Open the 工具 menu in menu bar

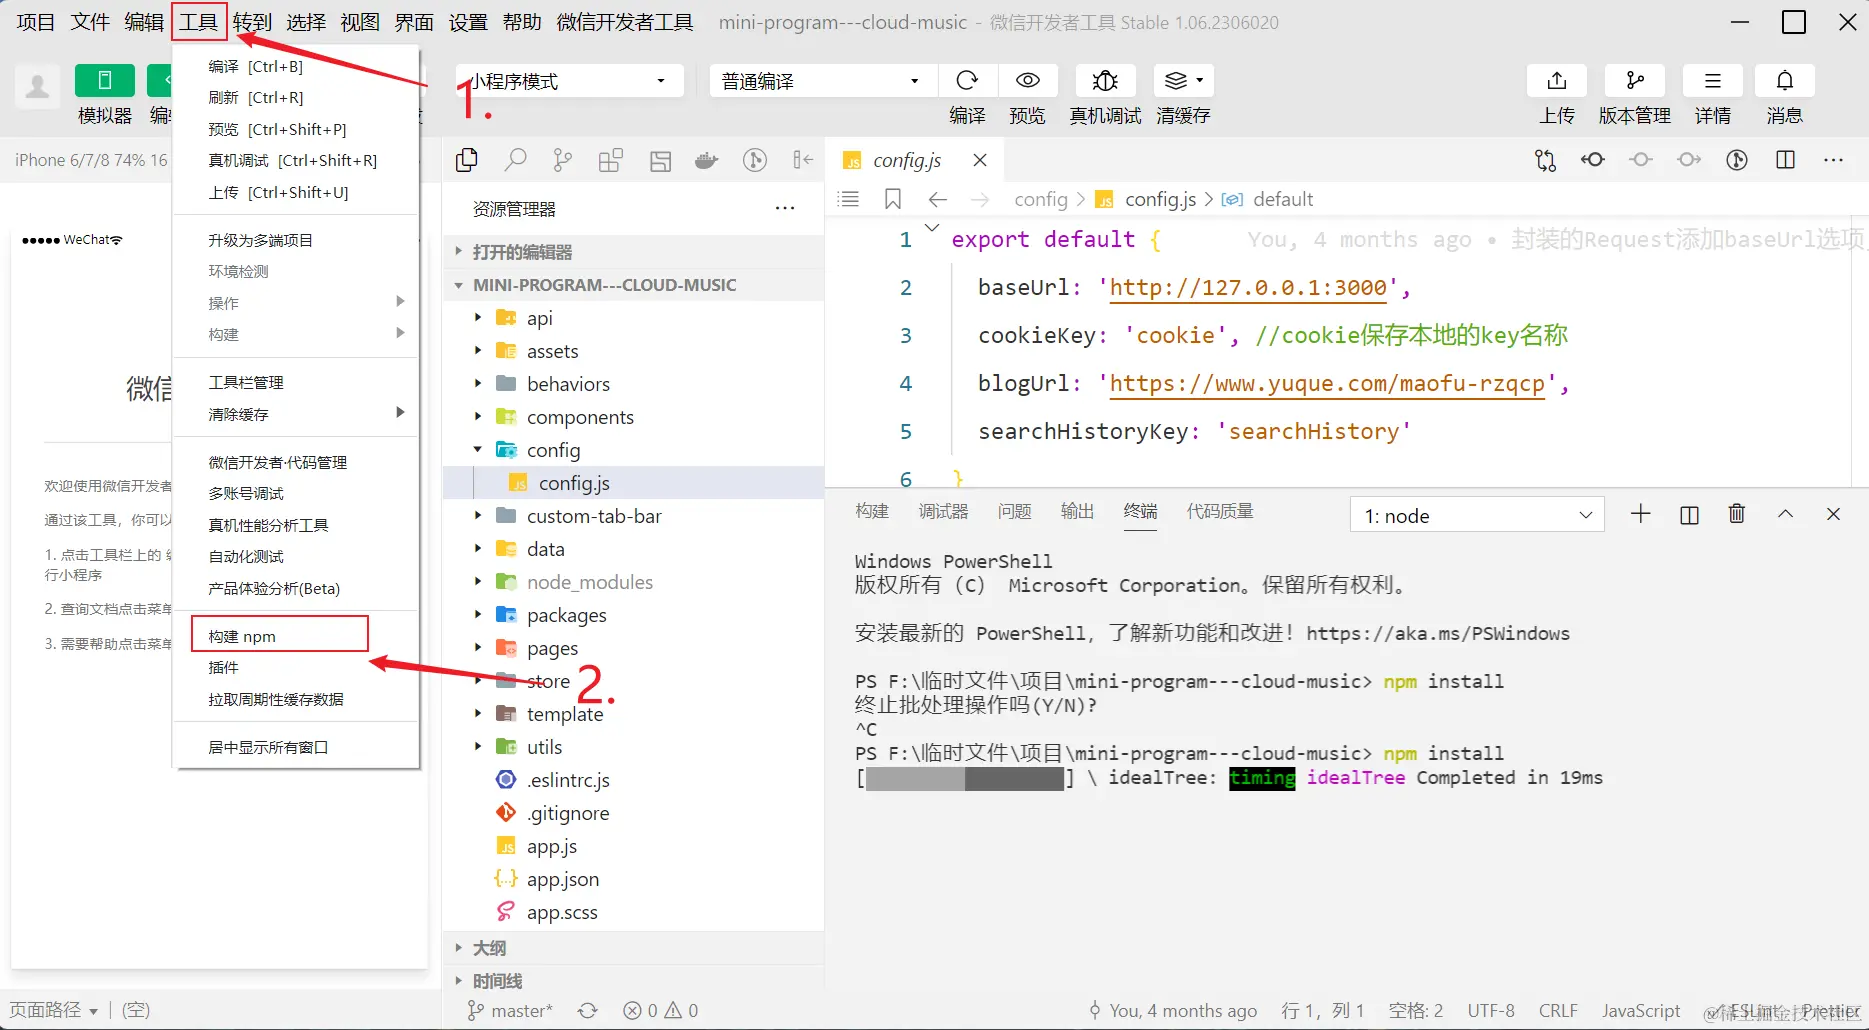pyautogui.click(x=199, y=22)
